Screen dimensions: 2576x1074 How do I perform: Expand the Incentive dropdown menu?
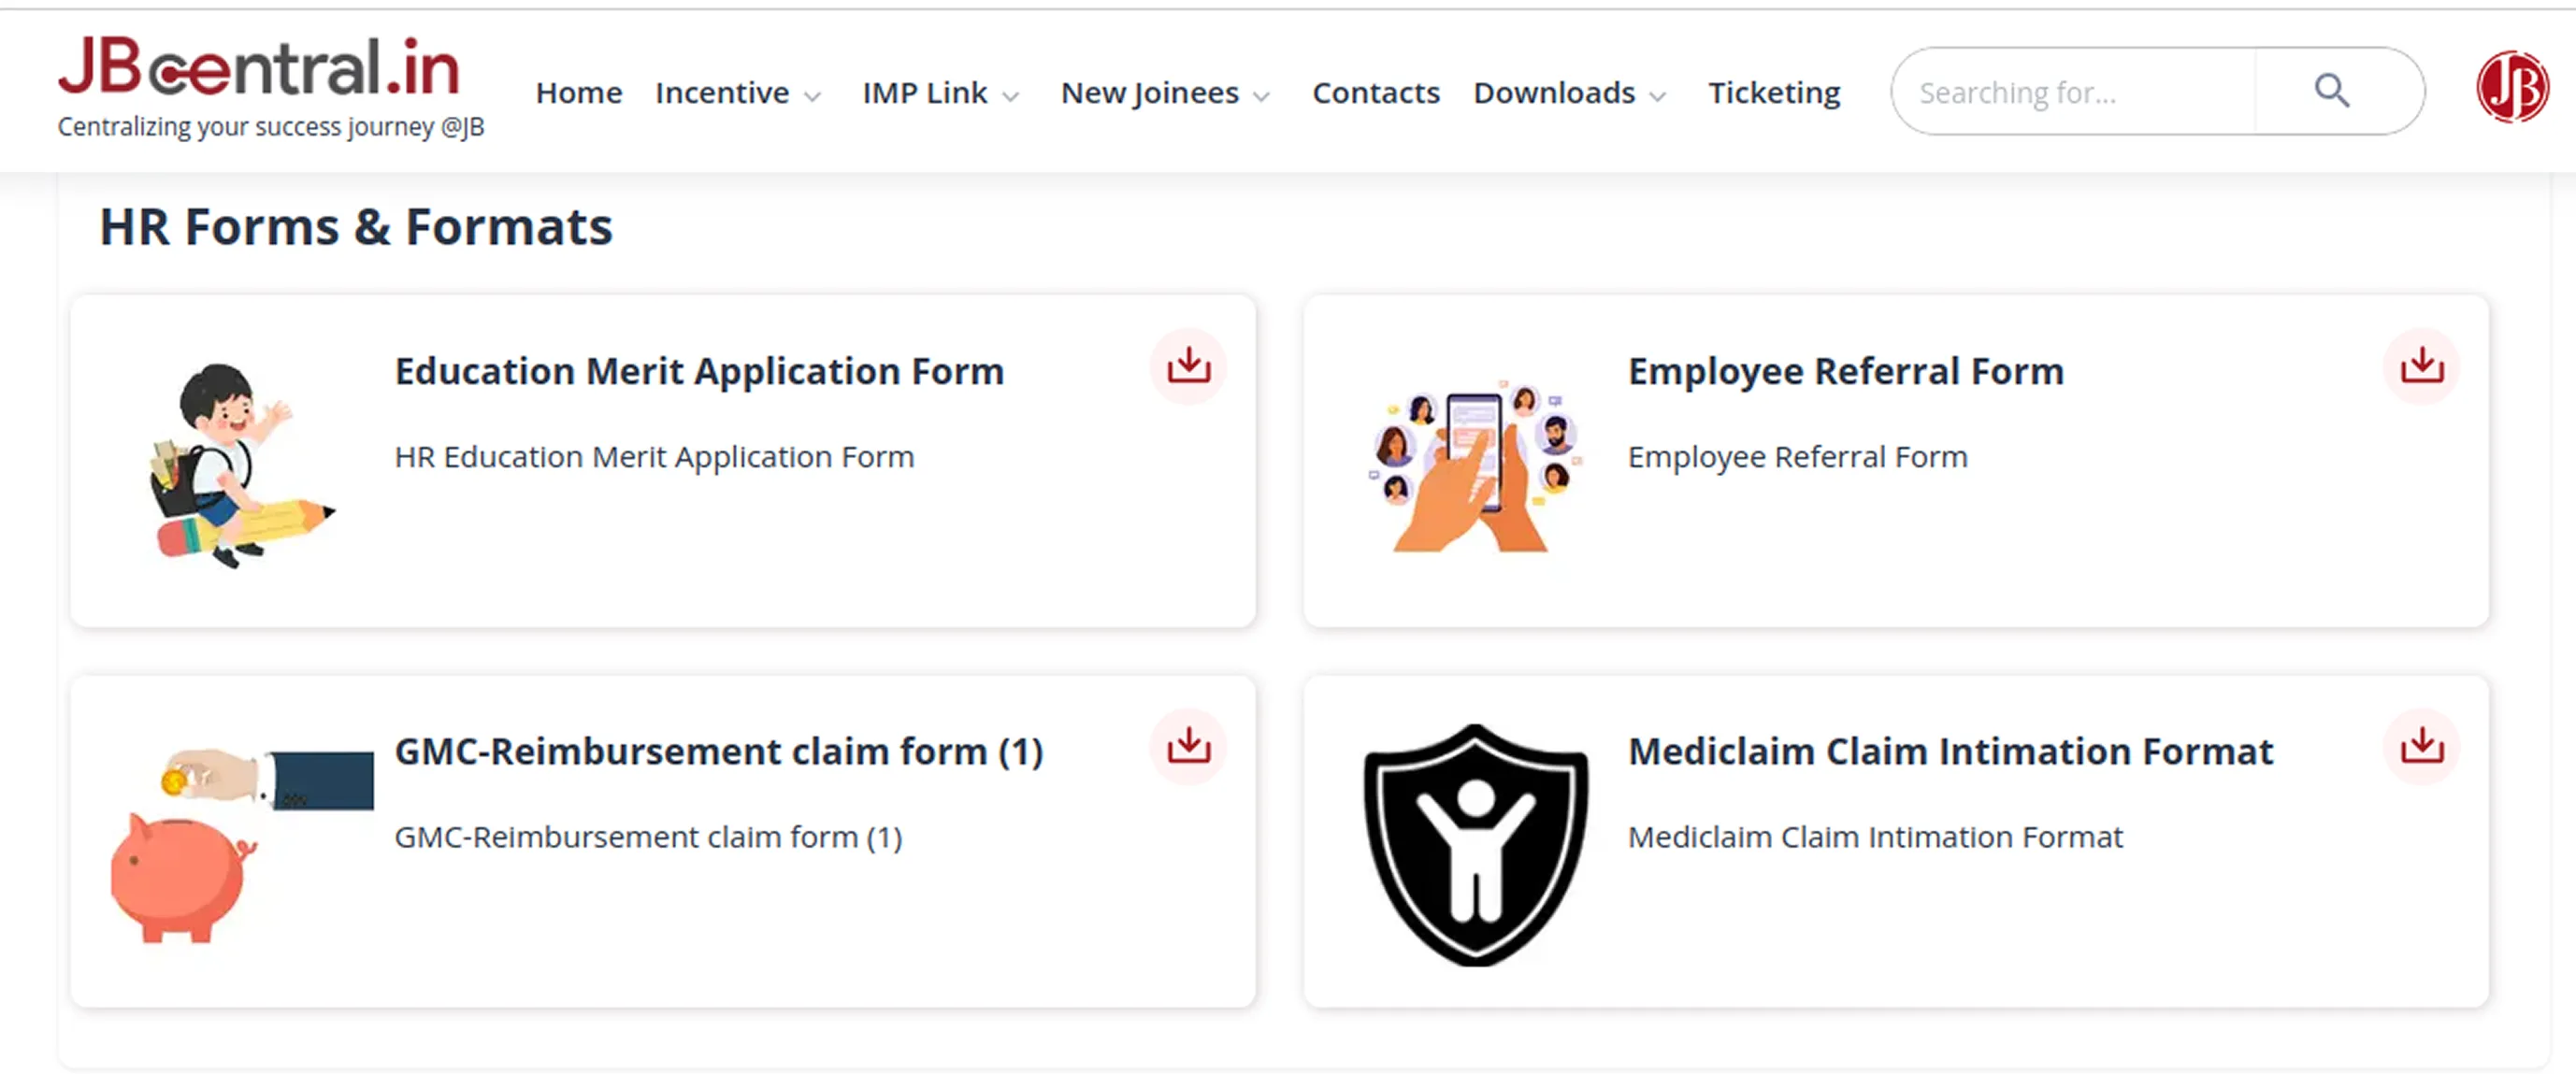coord(738,93)
